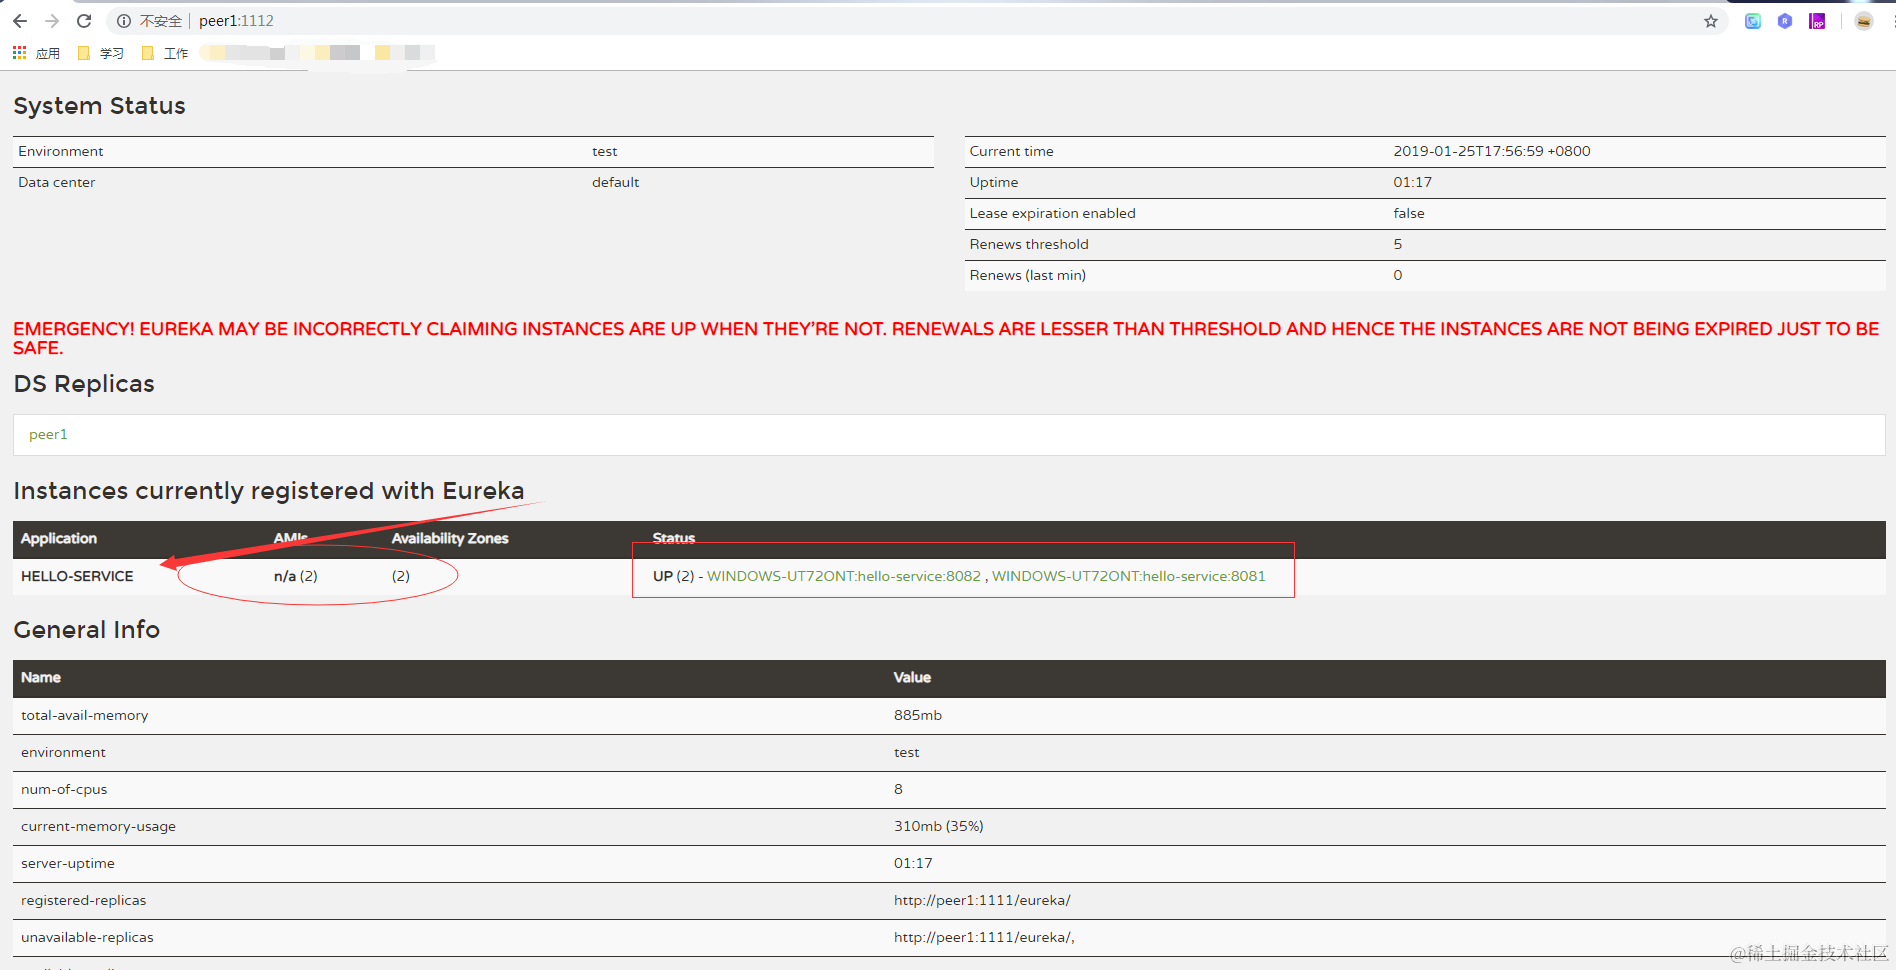
Task: Click the Renews (last min) value 0
Action: [x=1397, y=275]
